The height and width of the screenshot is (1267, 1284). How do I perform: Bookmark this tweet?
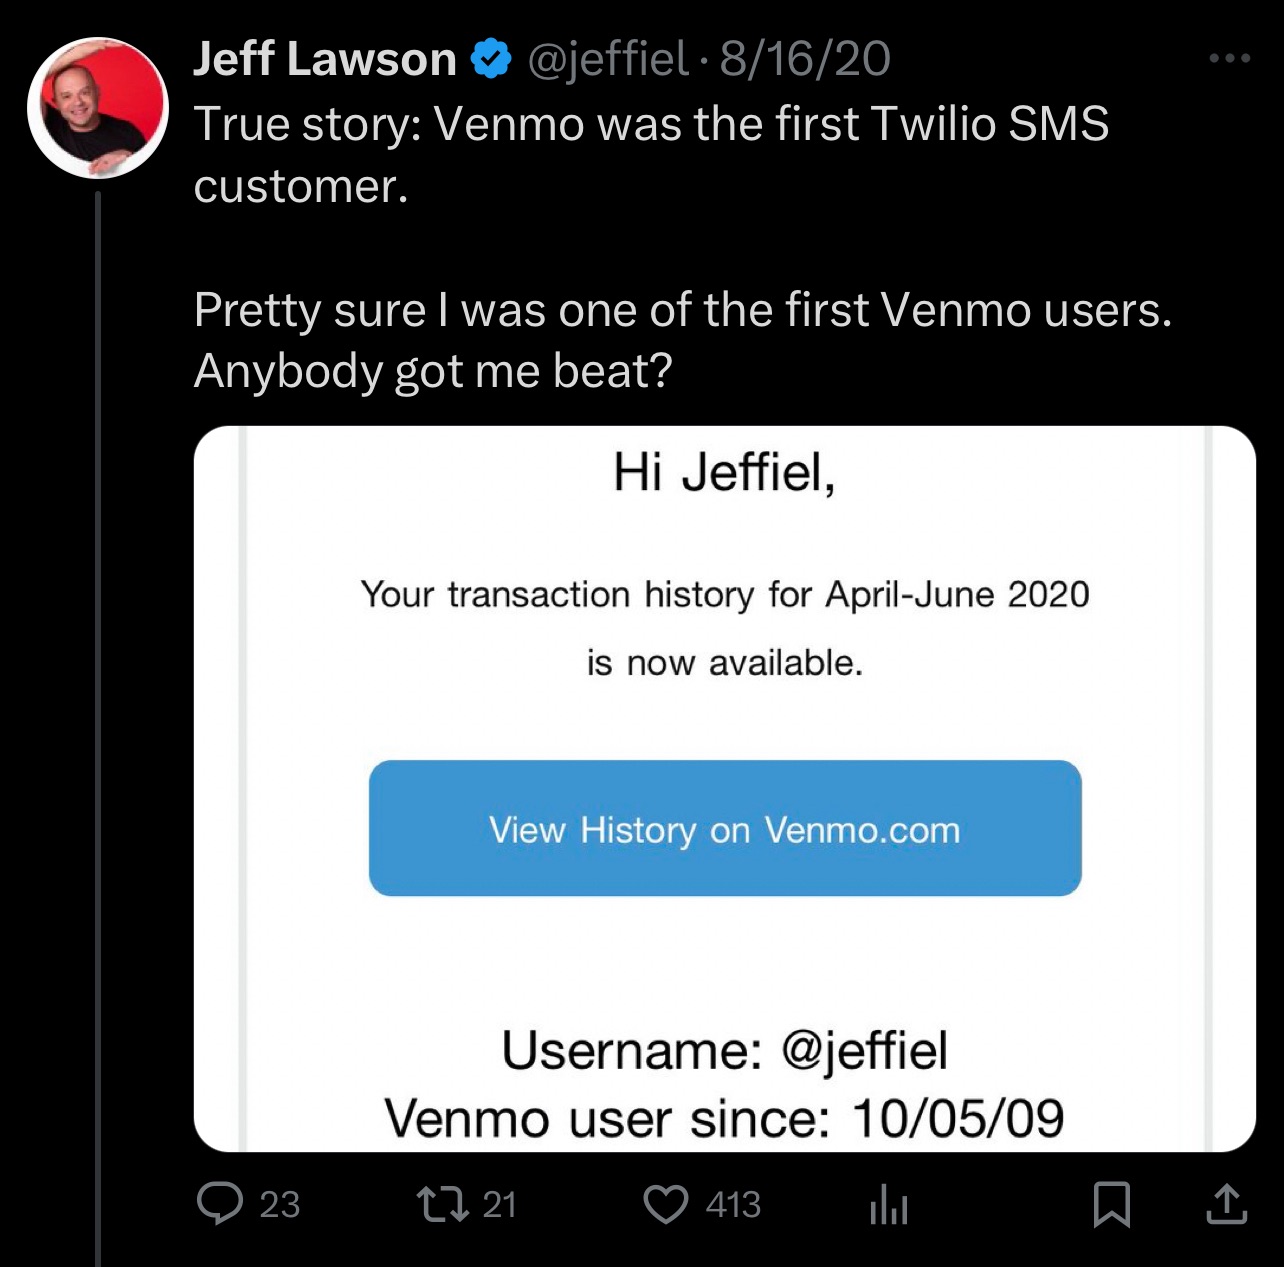(1111, 1204)
